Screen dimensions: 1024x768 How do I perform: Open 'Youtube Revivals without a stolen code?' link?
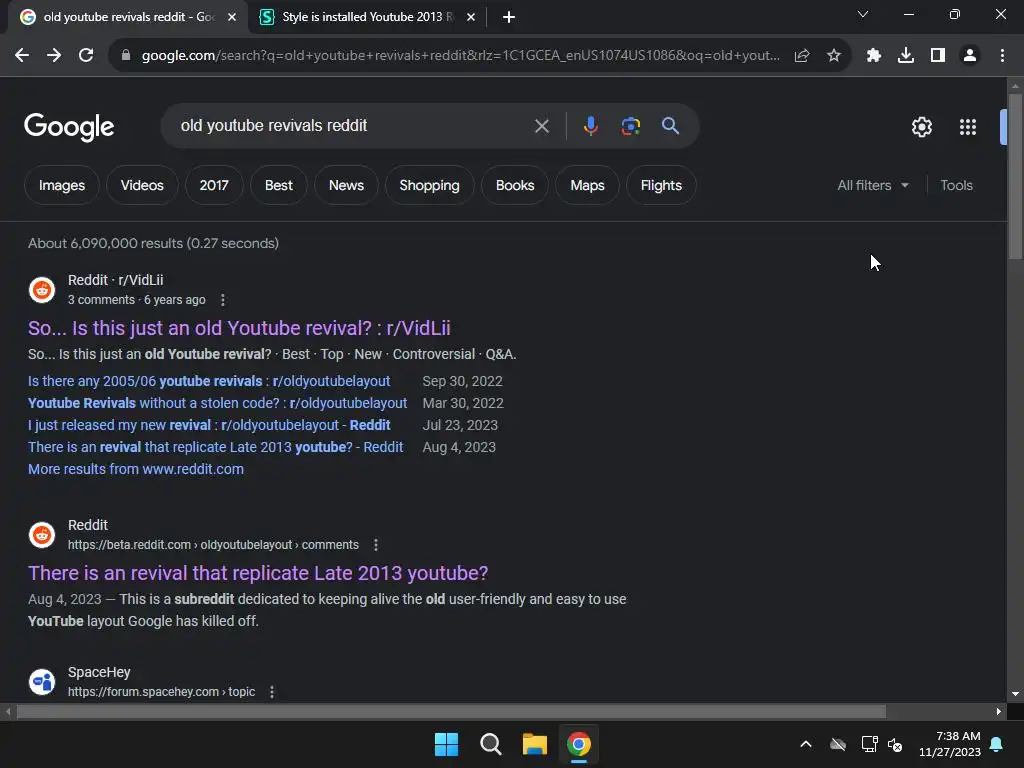(x=217, y=404)
